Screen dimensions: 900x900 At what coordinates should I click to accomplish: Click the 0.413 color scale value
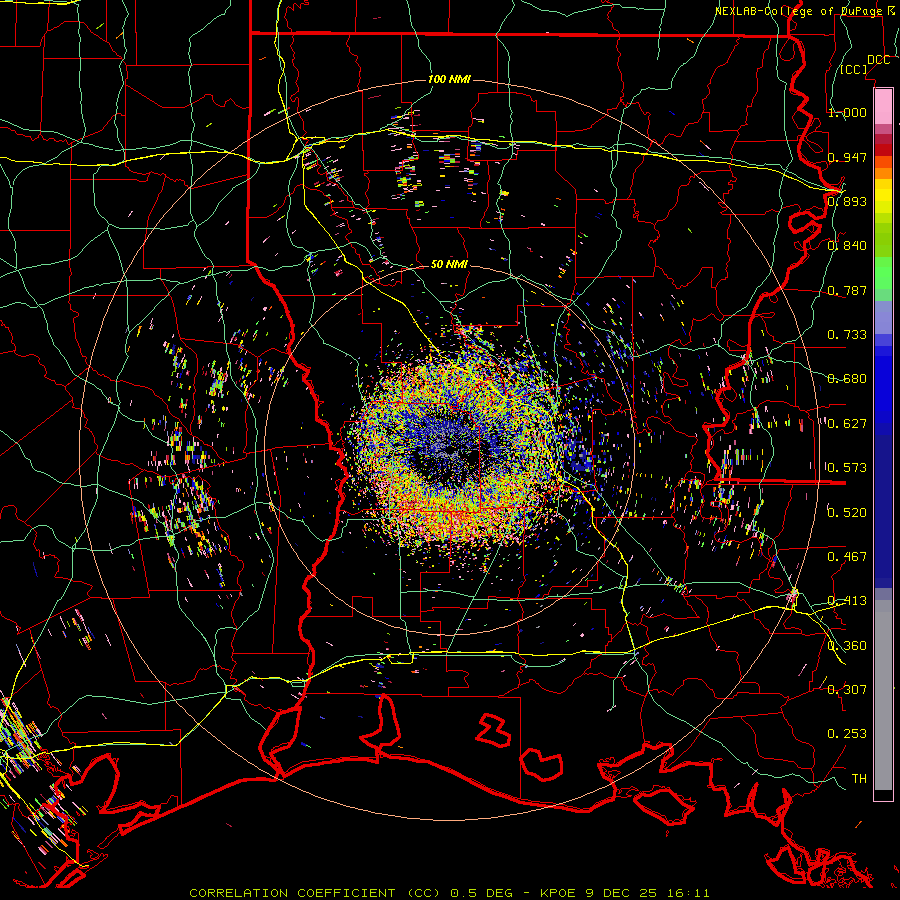pyautogui.click(x=847, y=601)
